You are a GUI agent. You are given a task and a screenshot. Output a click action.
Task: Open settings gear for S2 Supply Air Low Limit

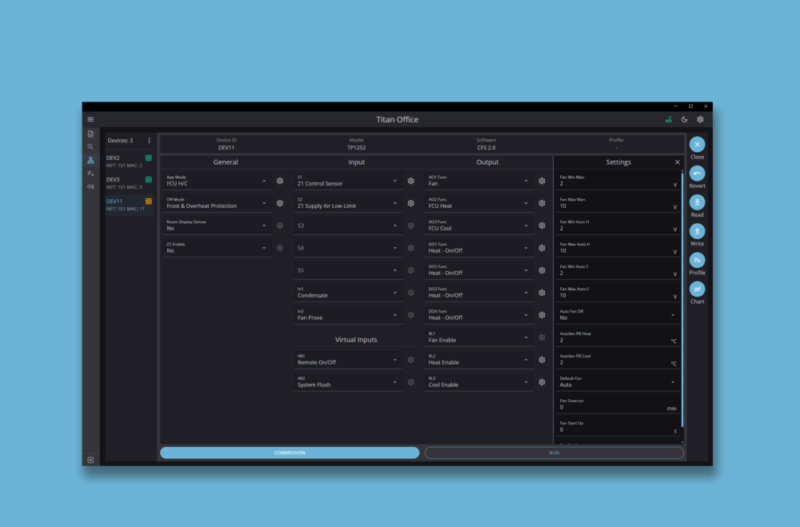[x=411, y=203]
